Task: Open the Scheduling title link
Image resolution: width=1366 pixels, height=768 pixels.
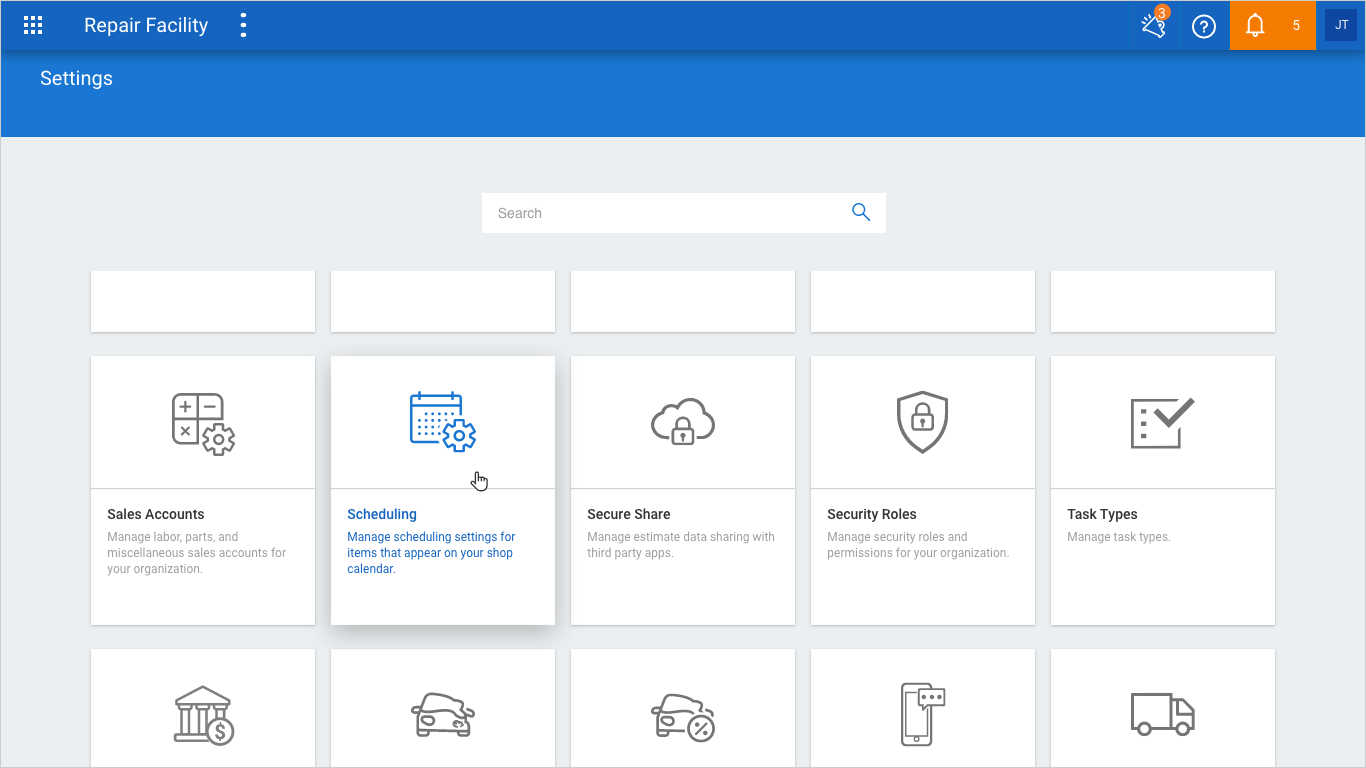Action: [382, 514]
